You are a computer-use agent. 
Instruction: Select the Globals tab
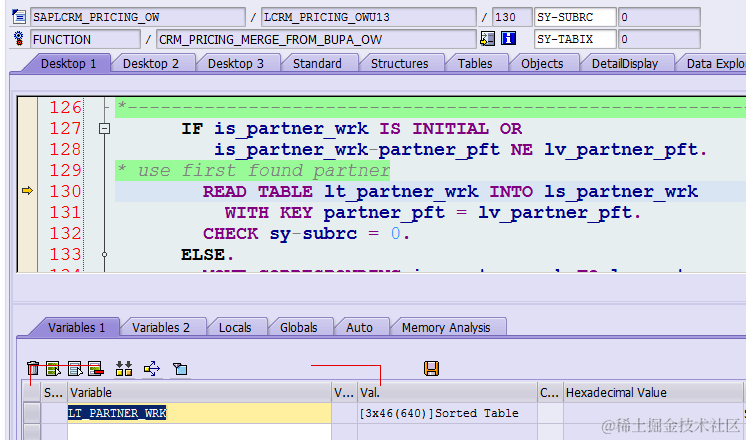pos(298,327)
